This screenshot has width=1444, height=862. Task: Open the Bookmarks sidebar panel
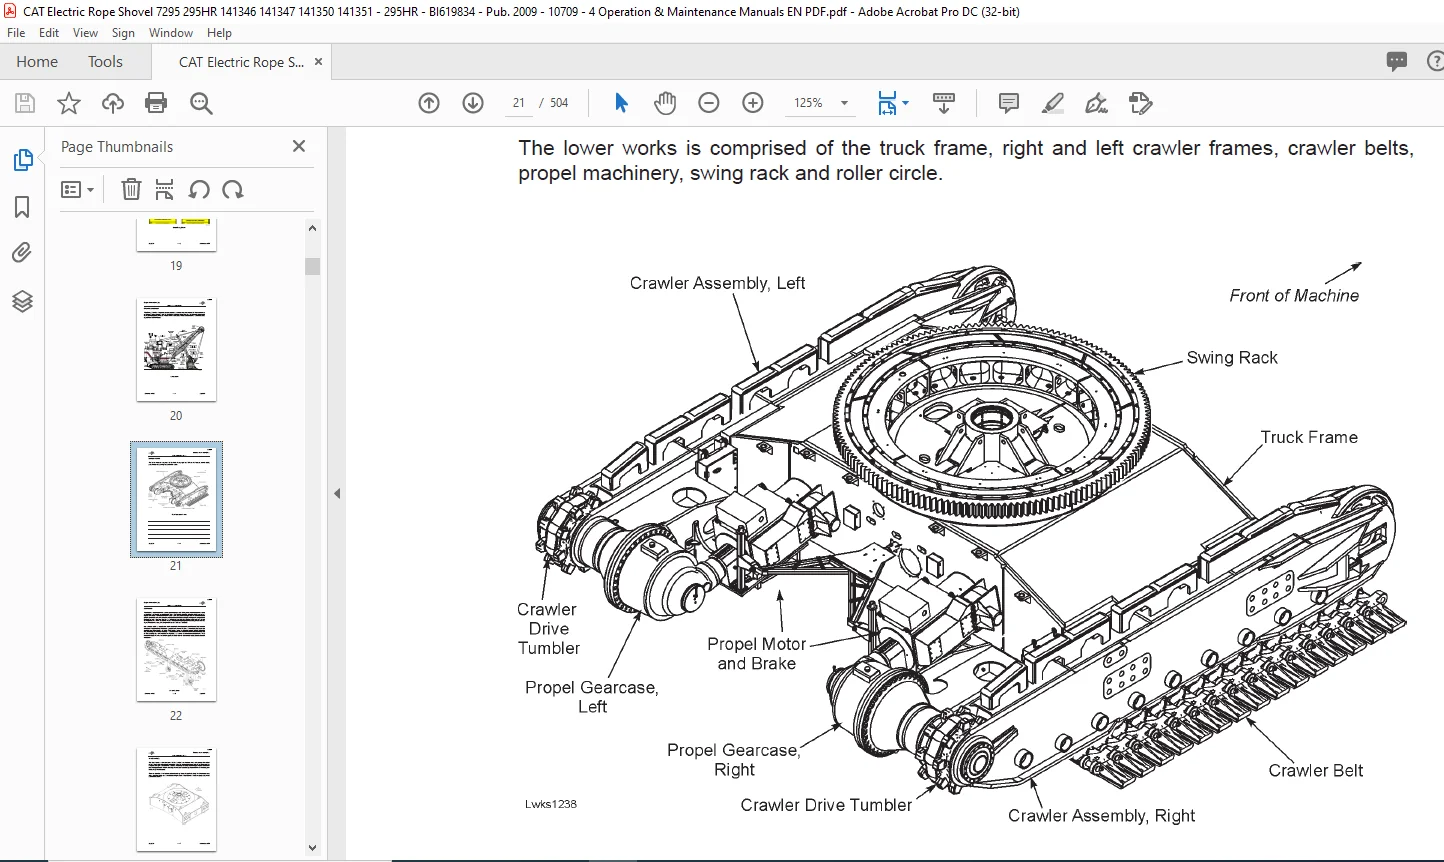coord(22,207)
